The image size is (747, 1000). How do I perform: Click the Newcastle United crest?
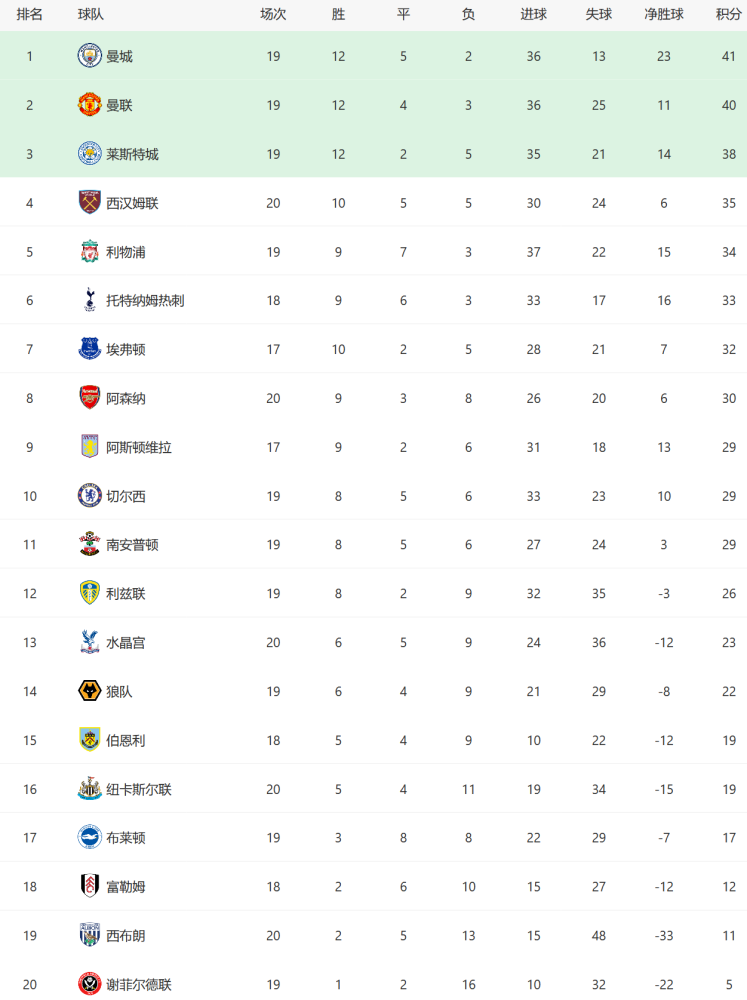click(89, 789)
